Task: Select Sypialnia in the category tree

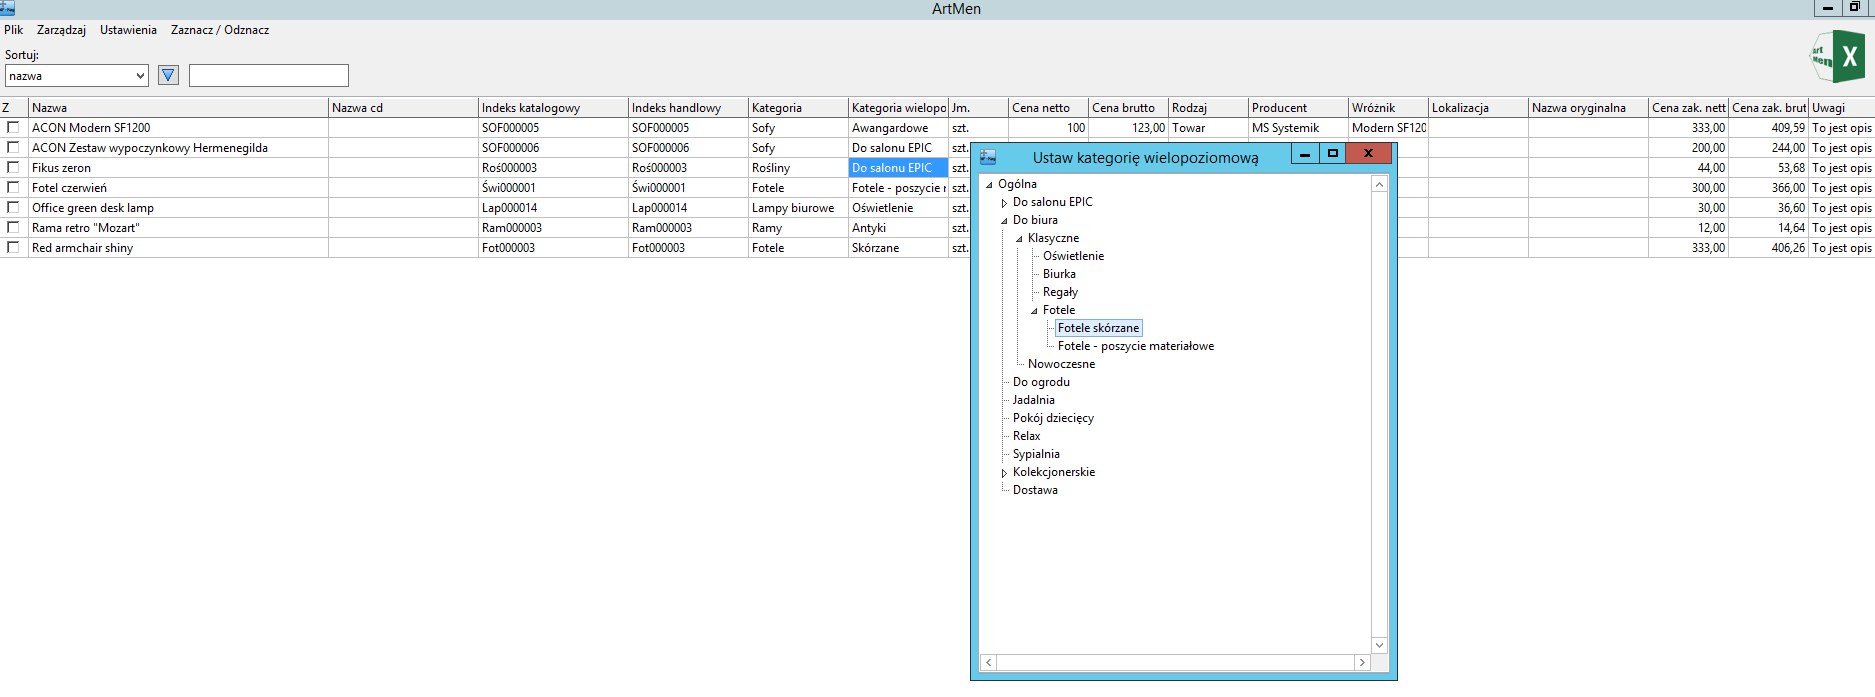Action: (1036, 454)
